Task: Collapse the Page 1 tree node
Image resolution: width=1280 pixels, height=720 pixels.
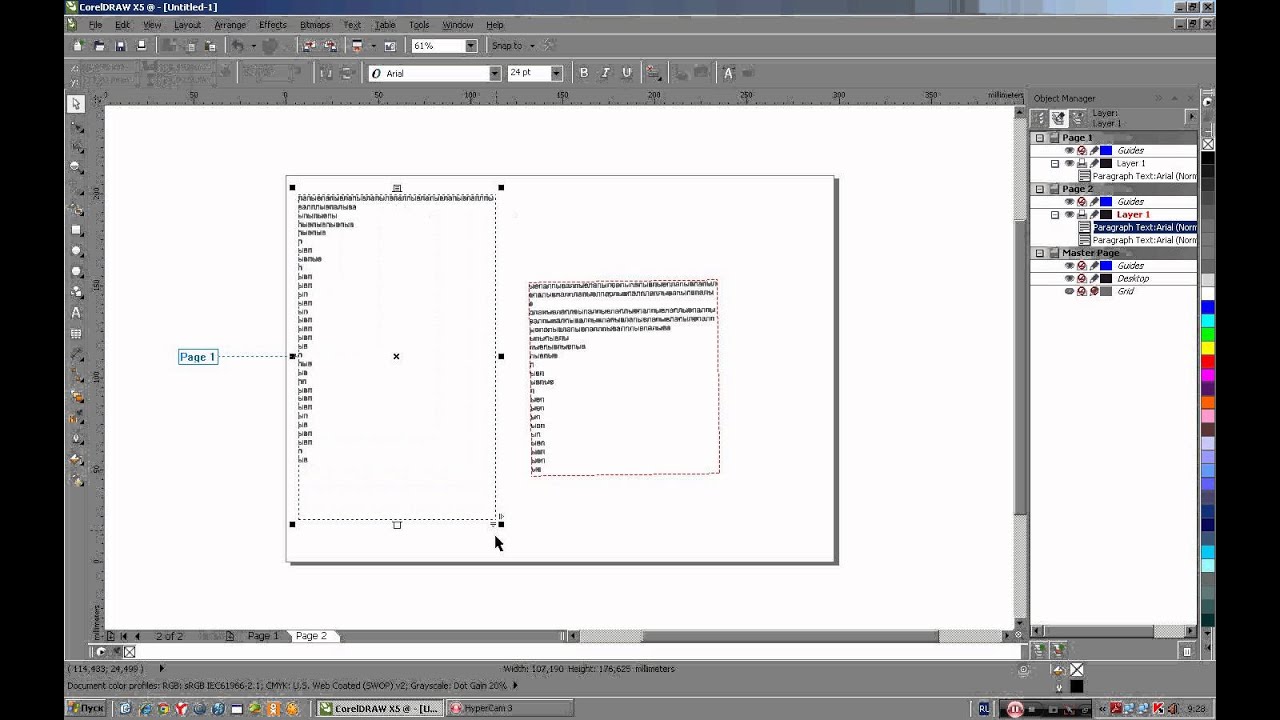Action: 1040,138
